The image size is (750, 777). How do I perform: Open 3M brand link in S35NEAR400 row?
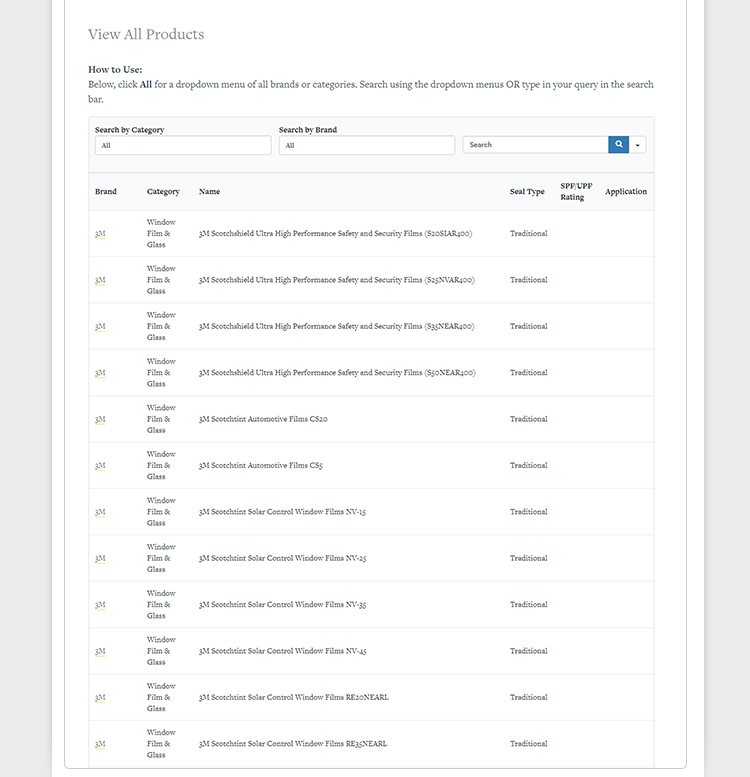[x=100, y=326]
